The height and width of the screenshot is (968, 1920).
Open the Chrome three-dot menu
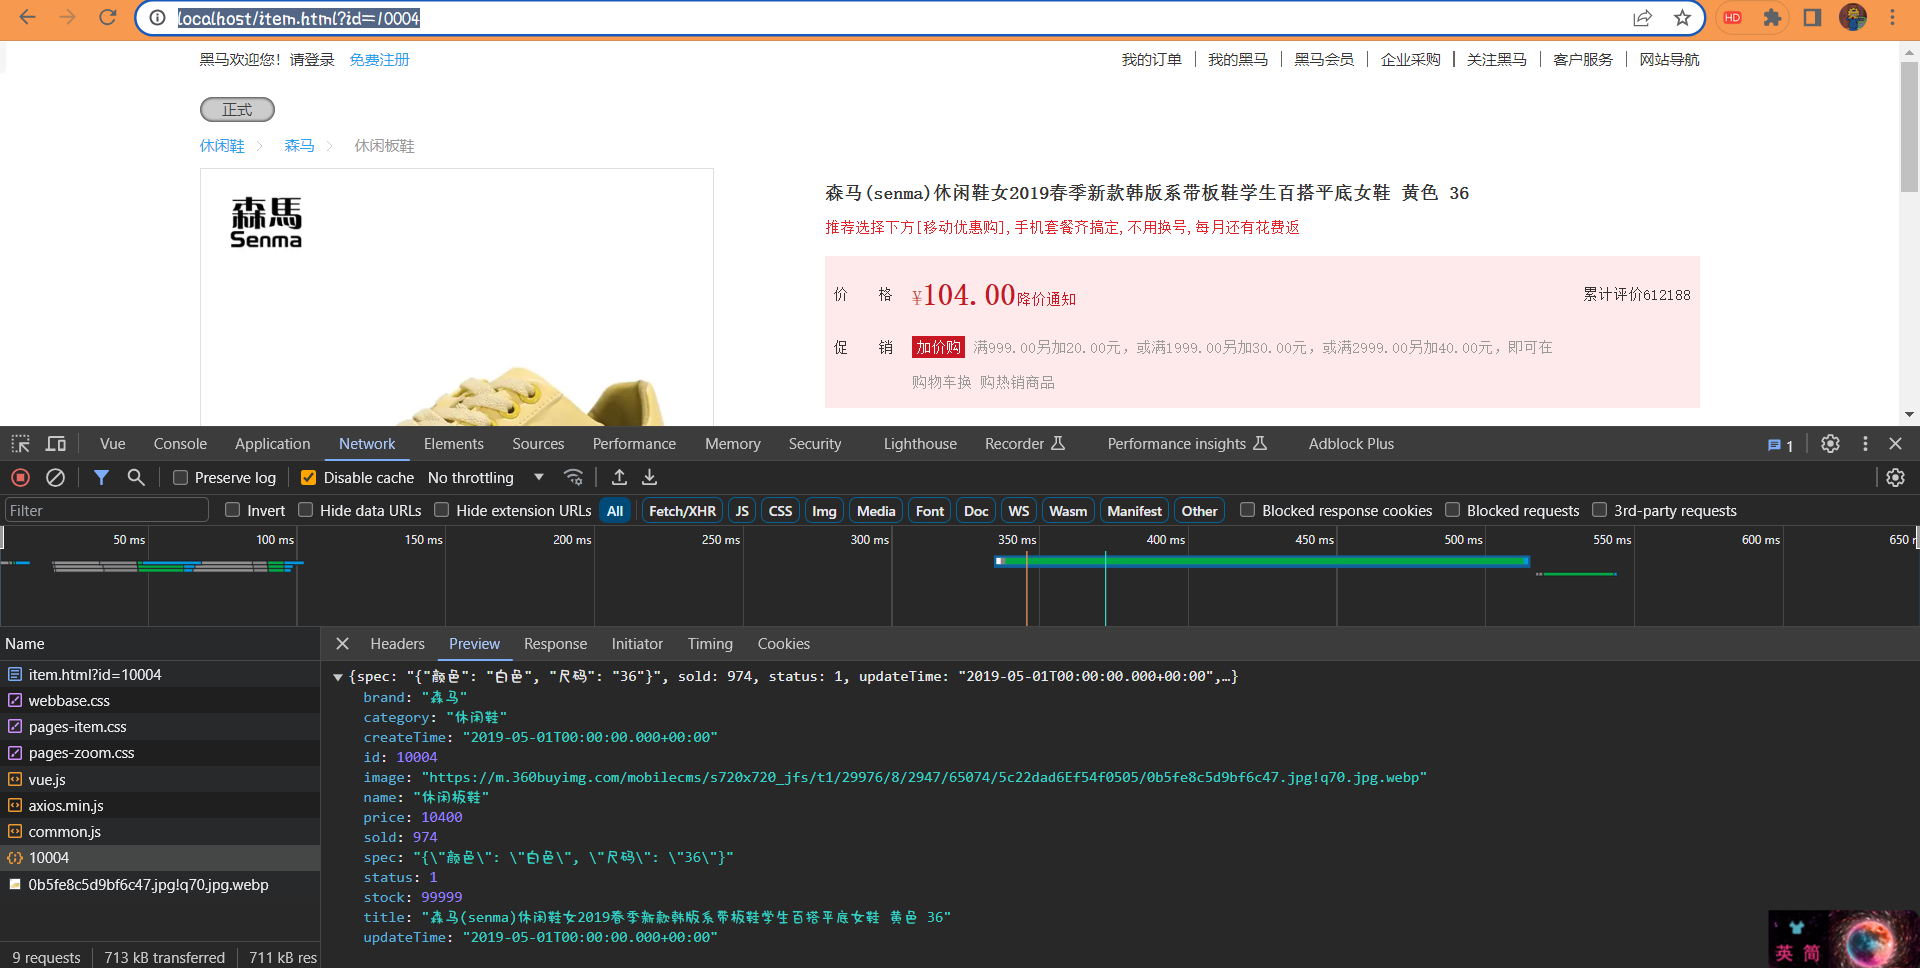coord(1892,18)
